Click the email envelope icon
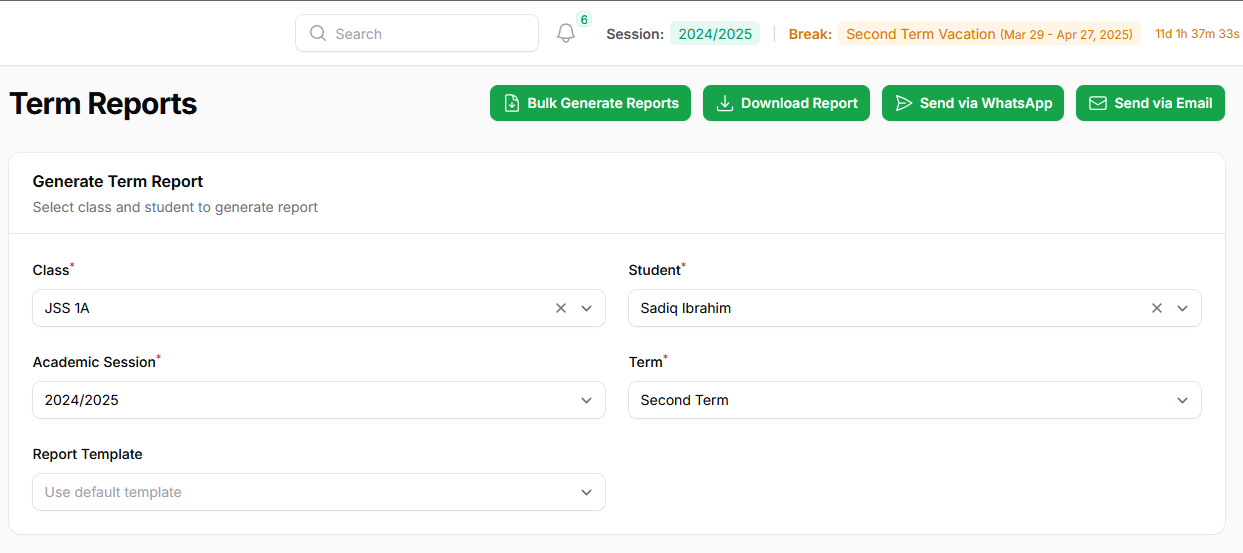Image resolution: width=1243 pixels, height=553 pixels. pos(1098,103)
